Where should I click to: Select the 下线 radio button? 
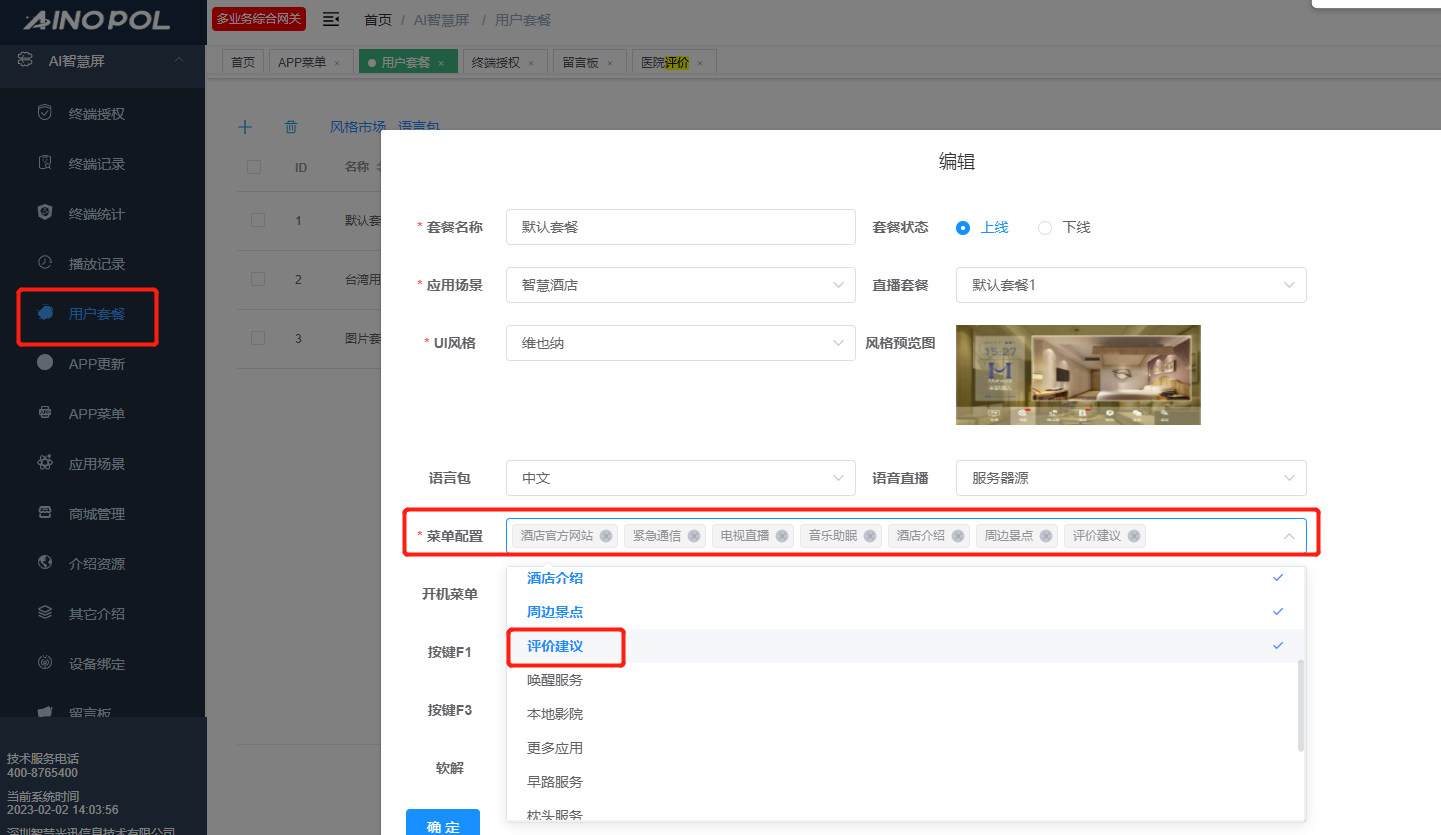click(x=1045, y=227)
